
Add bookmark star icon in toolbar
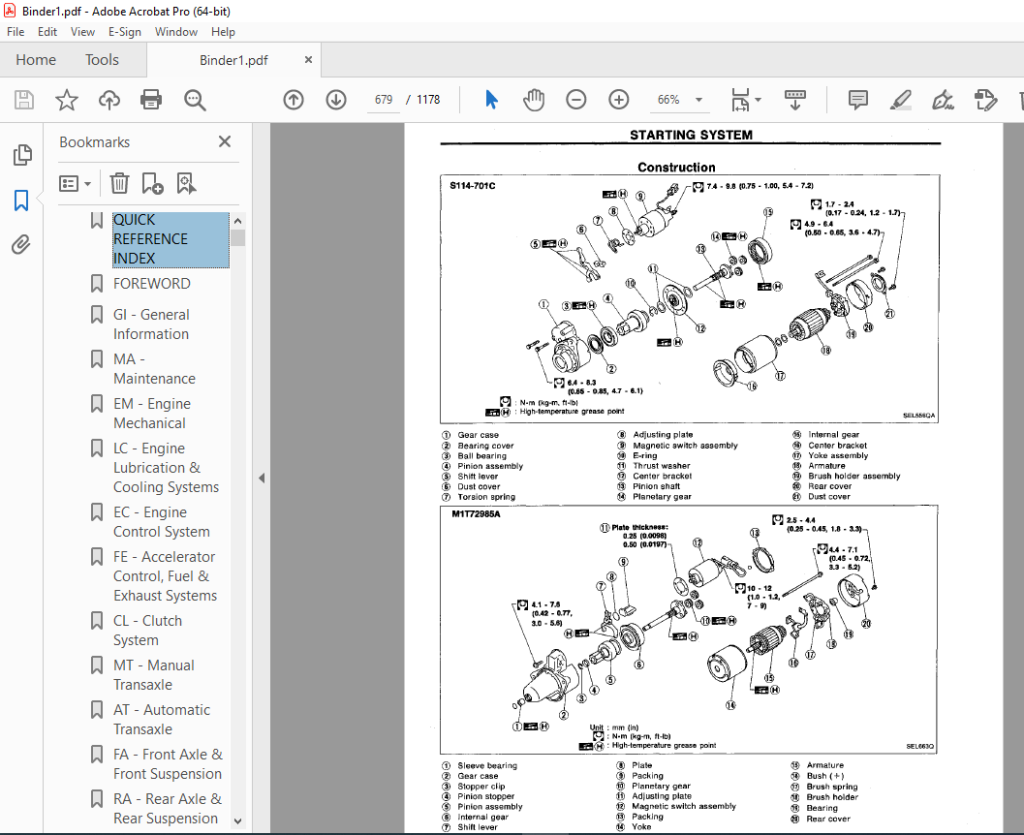[67, 100]
